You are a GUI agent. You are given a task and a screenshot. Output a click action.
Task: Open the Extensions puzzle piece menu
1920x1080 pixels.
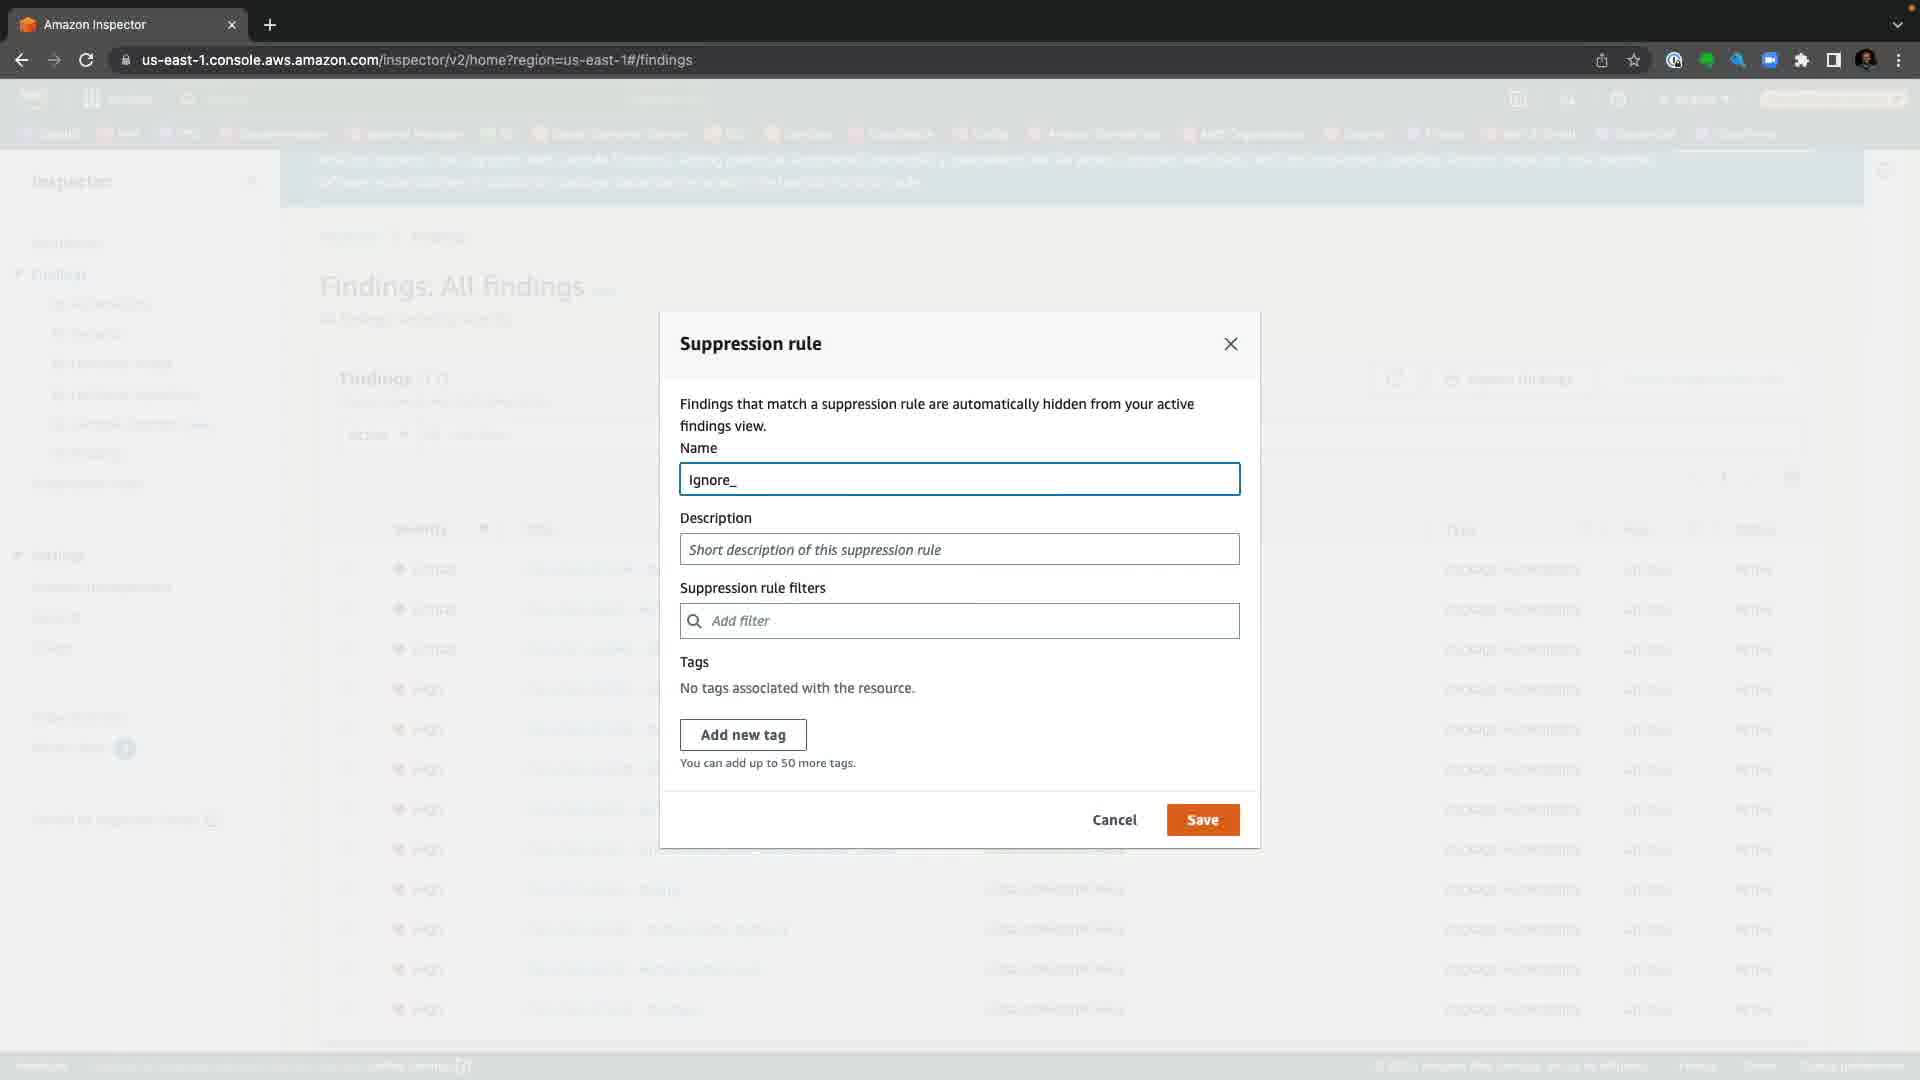point(1801,60)
